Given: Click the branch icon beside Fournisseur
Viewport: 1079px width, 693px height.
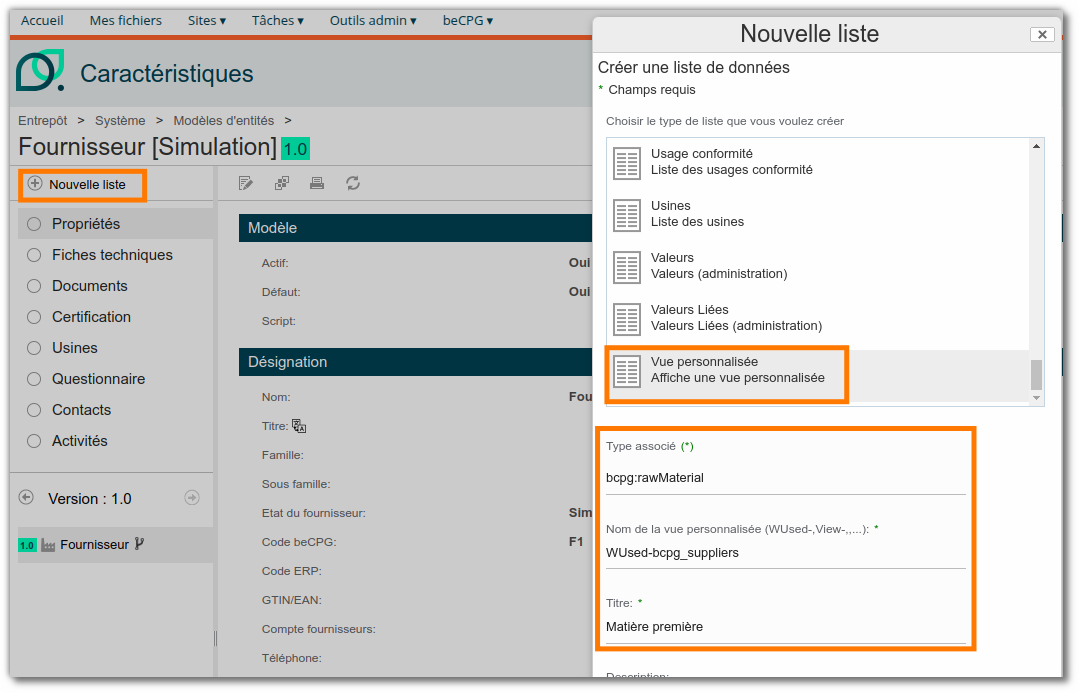Looking at the screenshot, I should (139, 544).
